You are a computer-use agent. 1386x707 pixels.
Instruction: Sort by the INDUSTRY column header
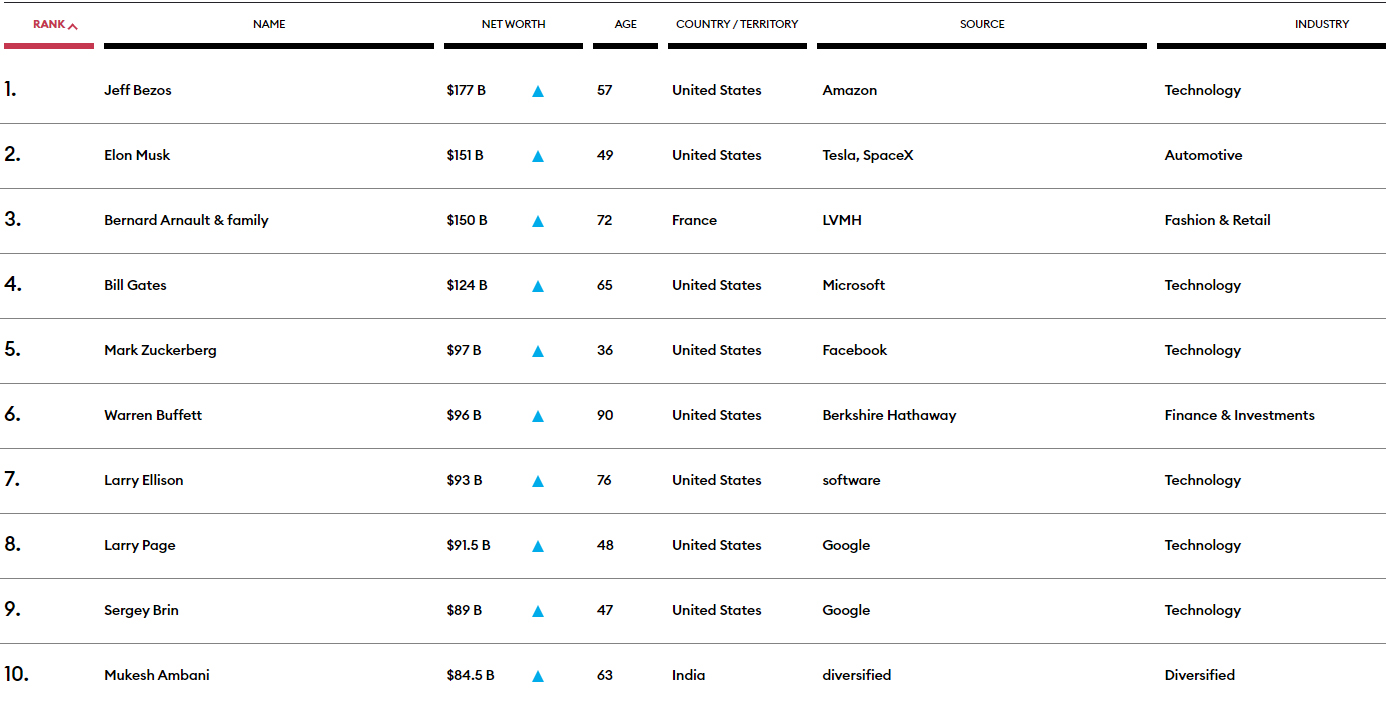point(1322,24)
